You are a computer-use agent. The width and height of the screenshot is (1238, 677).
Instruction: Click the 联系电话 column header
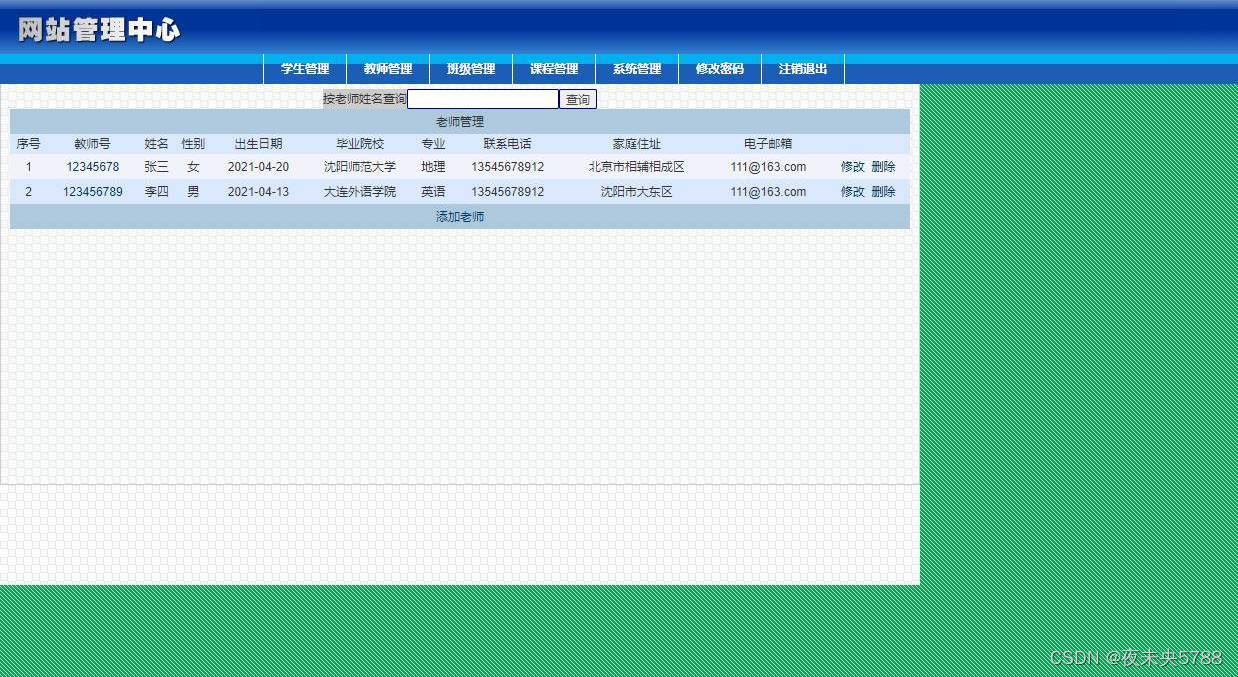coord(508,144)
